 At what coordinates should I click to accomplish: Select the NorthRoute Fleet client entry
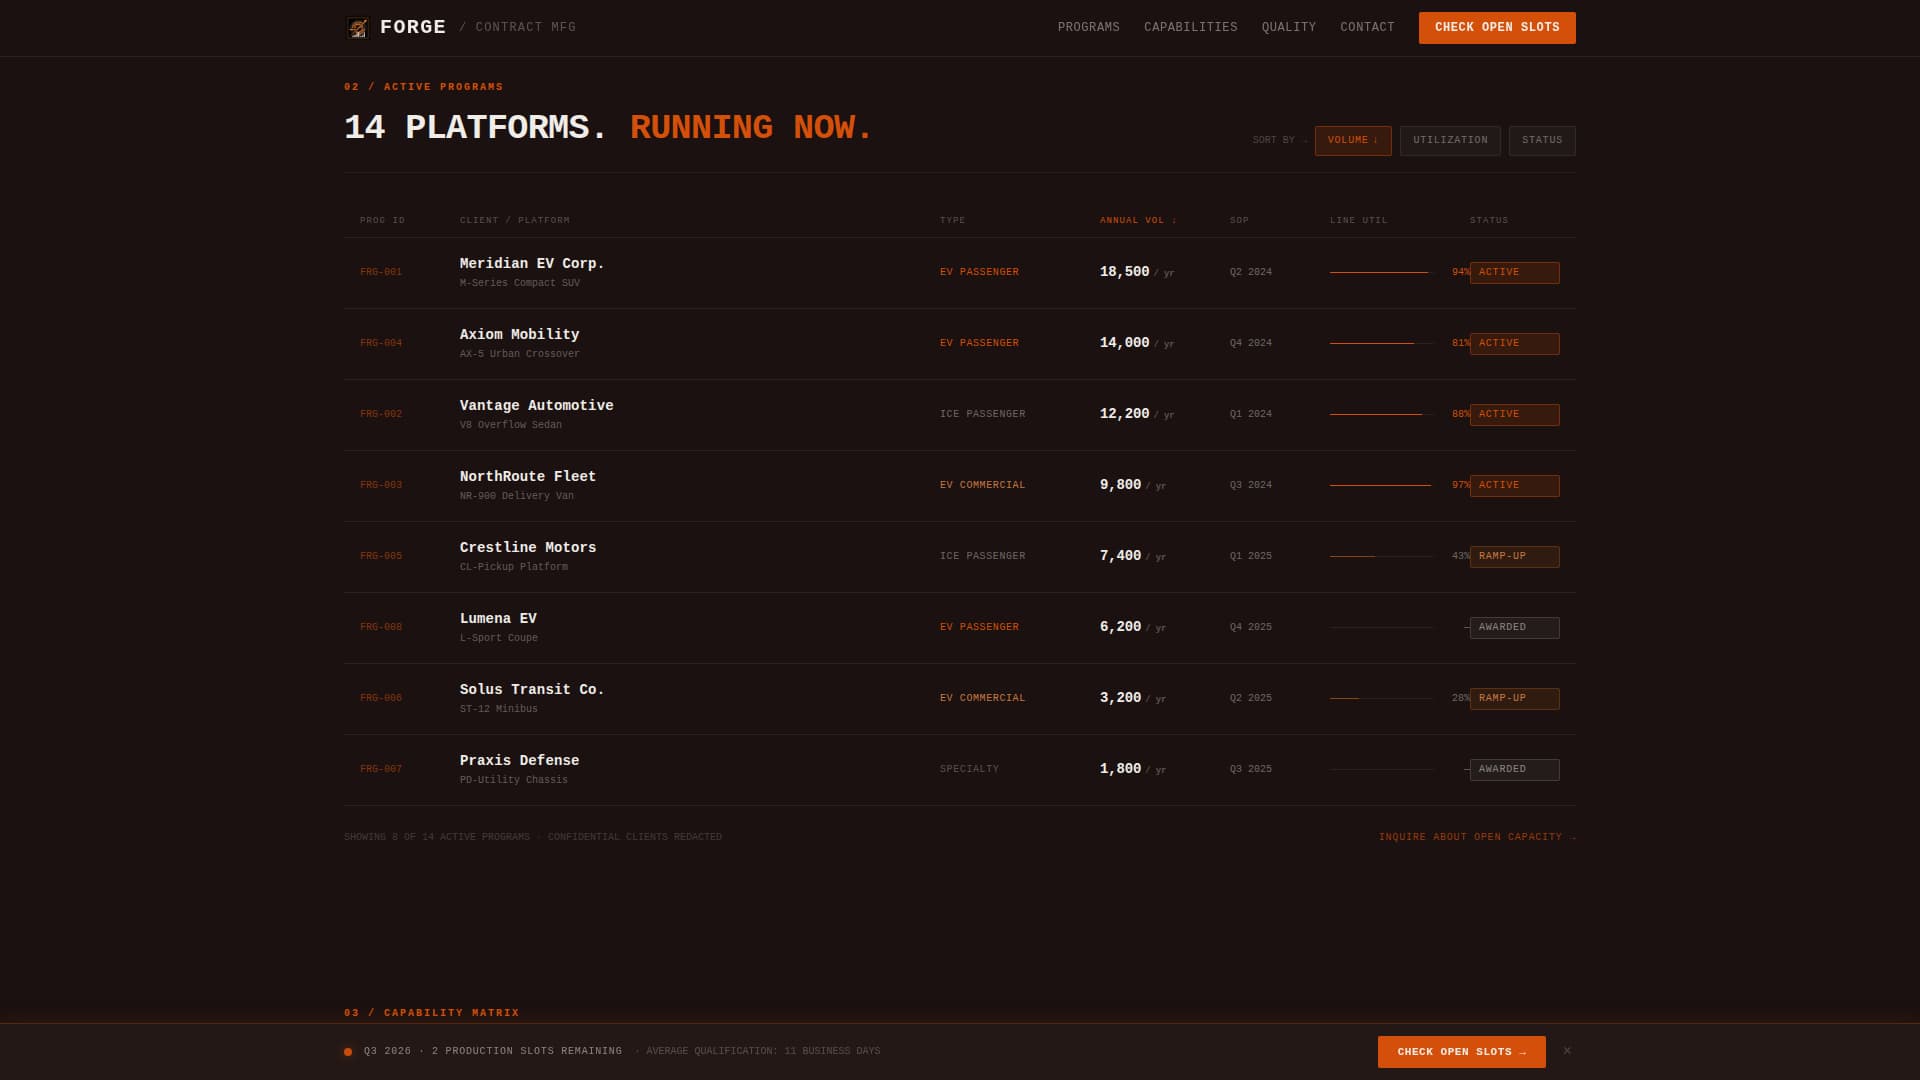[x=527, y=476]
